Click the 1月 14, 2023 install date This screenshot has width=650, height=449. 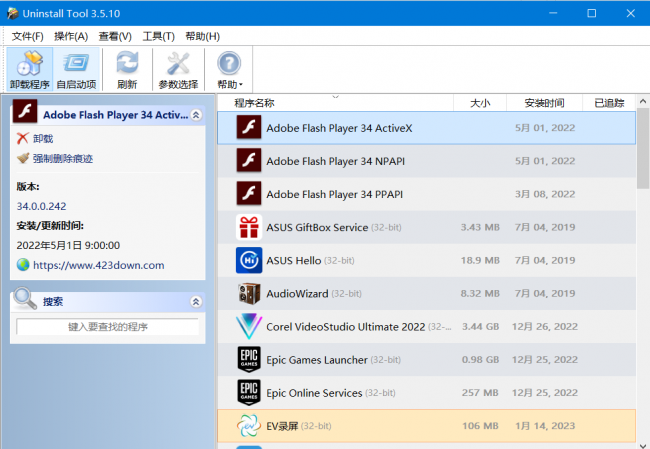545,426
